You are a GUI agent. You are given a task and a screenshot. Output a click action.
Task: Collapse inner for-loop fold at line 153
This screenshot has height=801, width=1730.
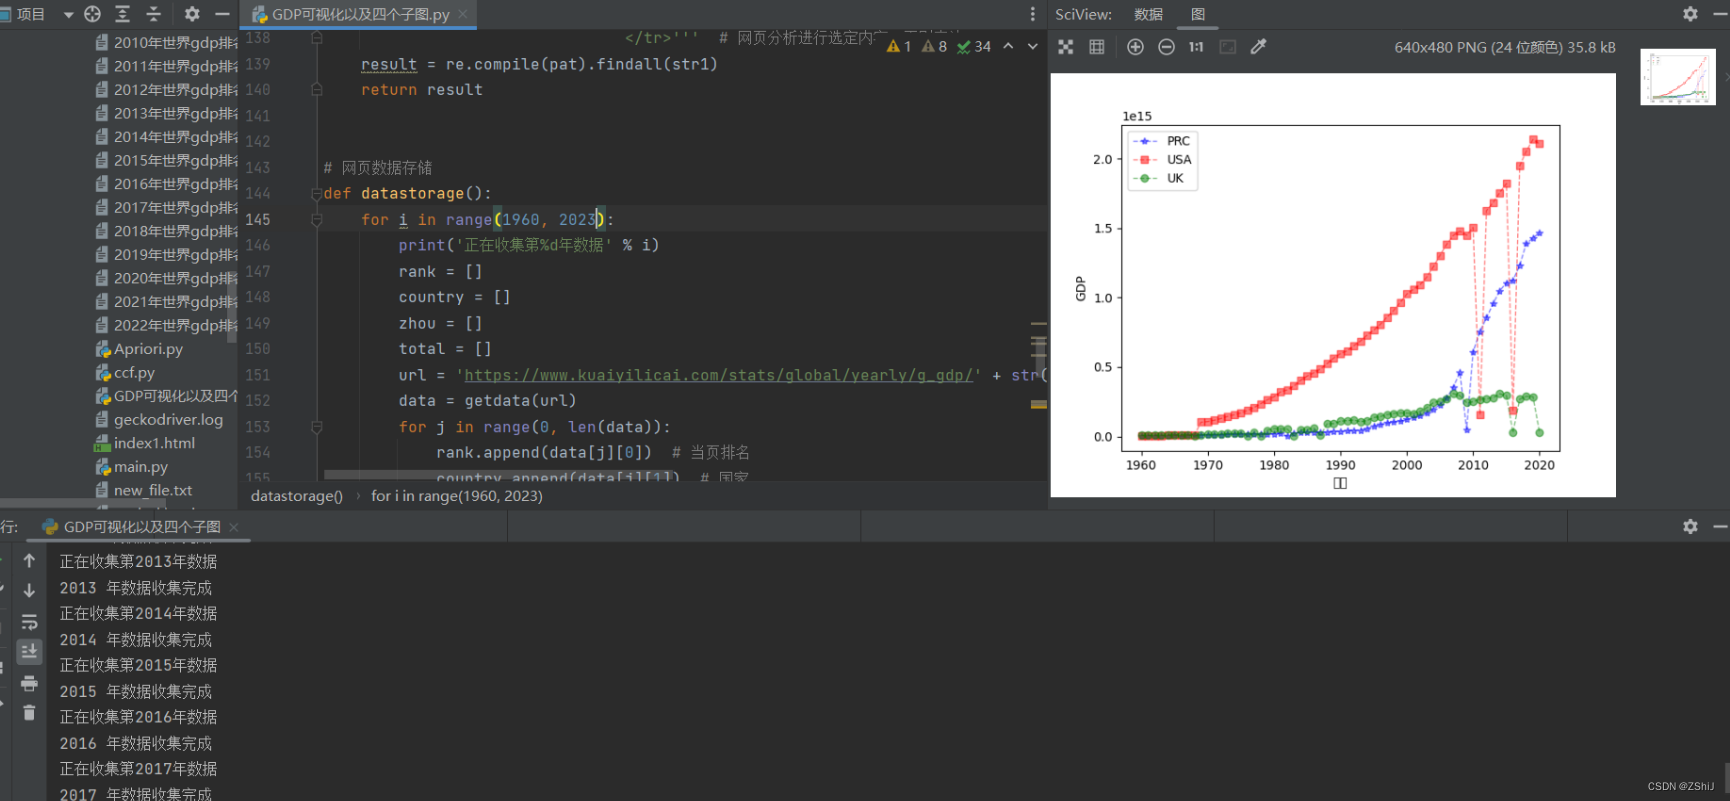pos(316,427)
